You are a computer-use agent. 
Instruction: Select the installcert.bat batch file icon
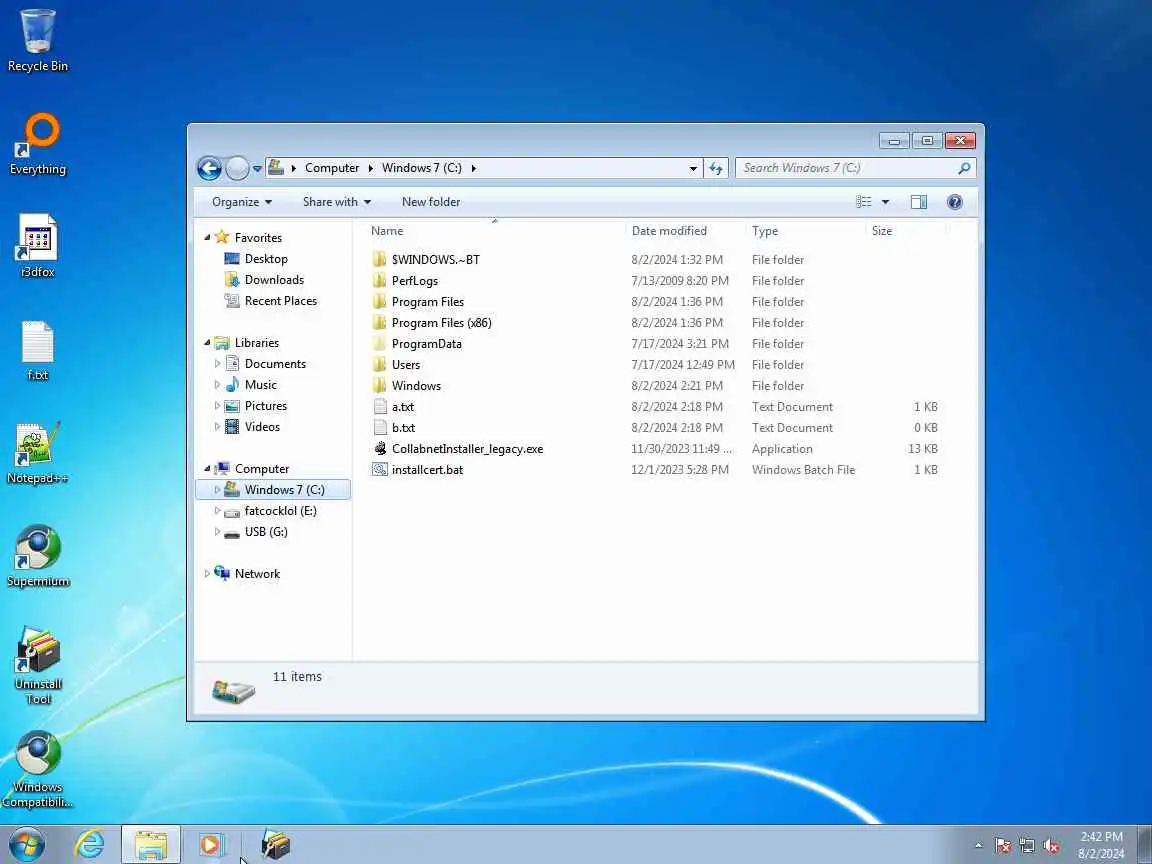(380, 469)
